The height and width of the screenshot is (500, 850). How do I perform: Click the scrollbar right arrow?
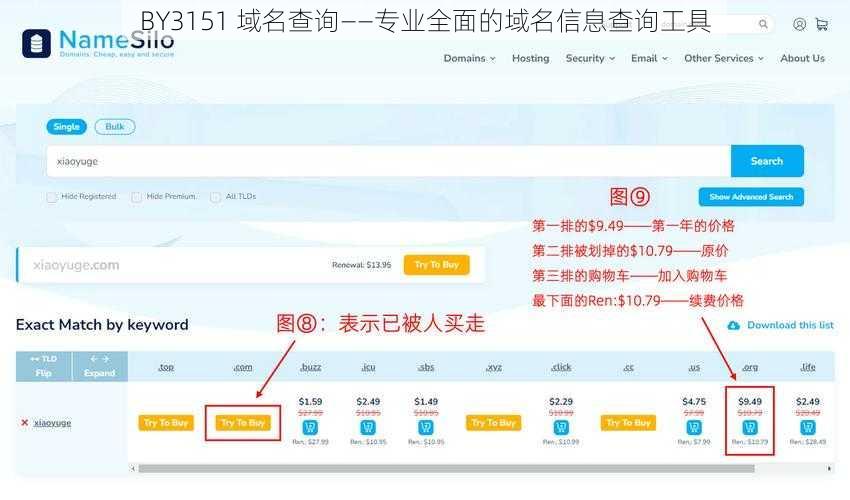tap(829, 468)
